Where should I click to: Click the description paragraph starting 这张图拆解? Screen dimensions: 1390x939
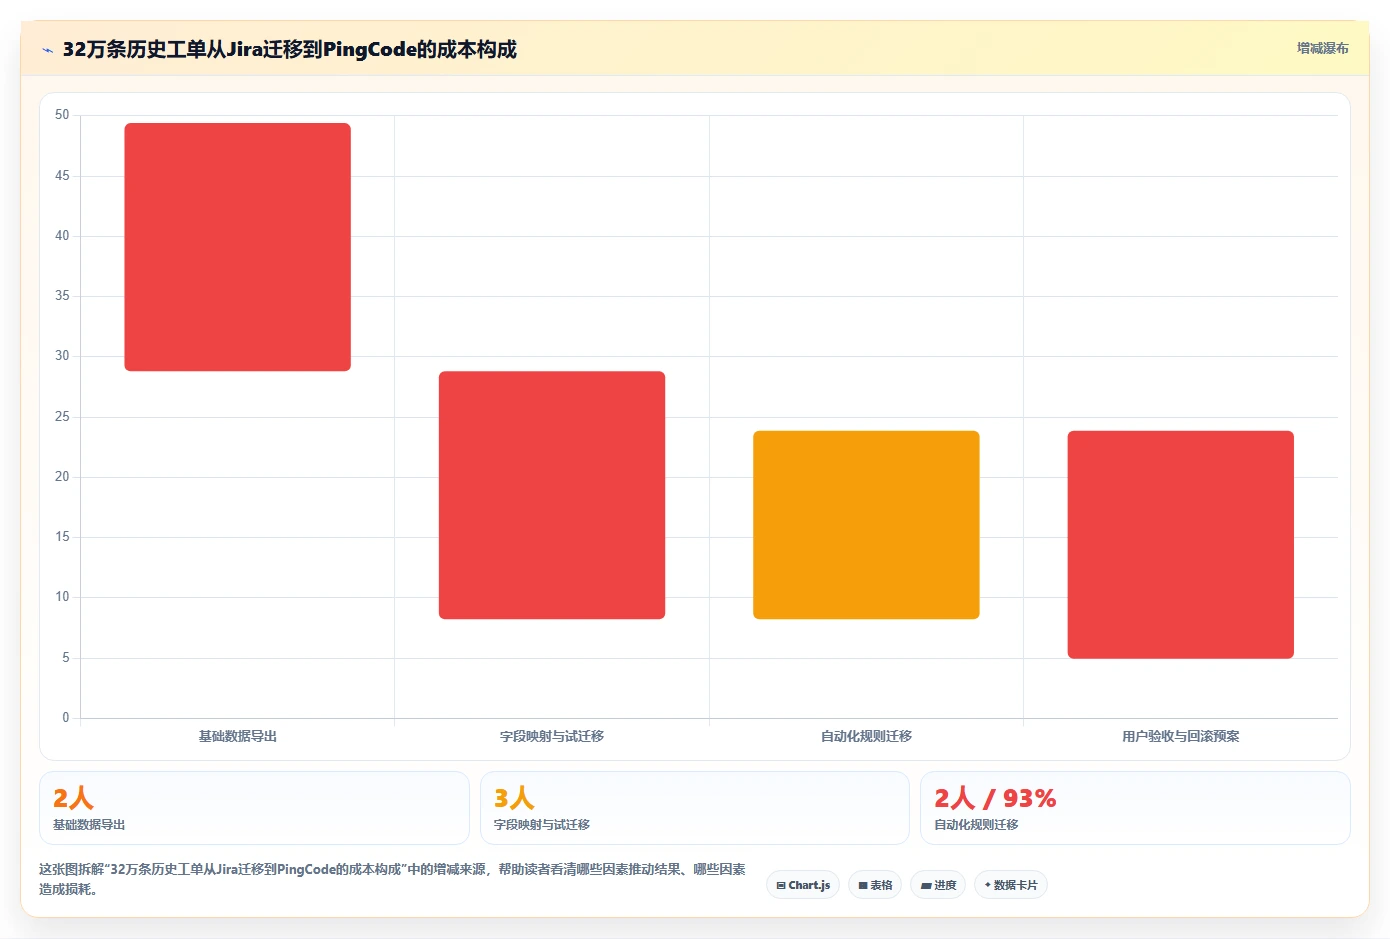point(392,879)
